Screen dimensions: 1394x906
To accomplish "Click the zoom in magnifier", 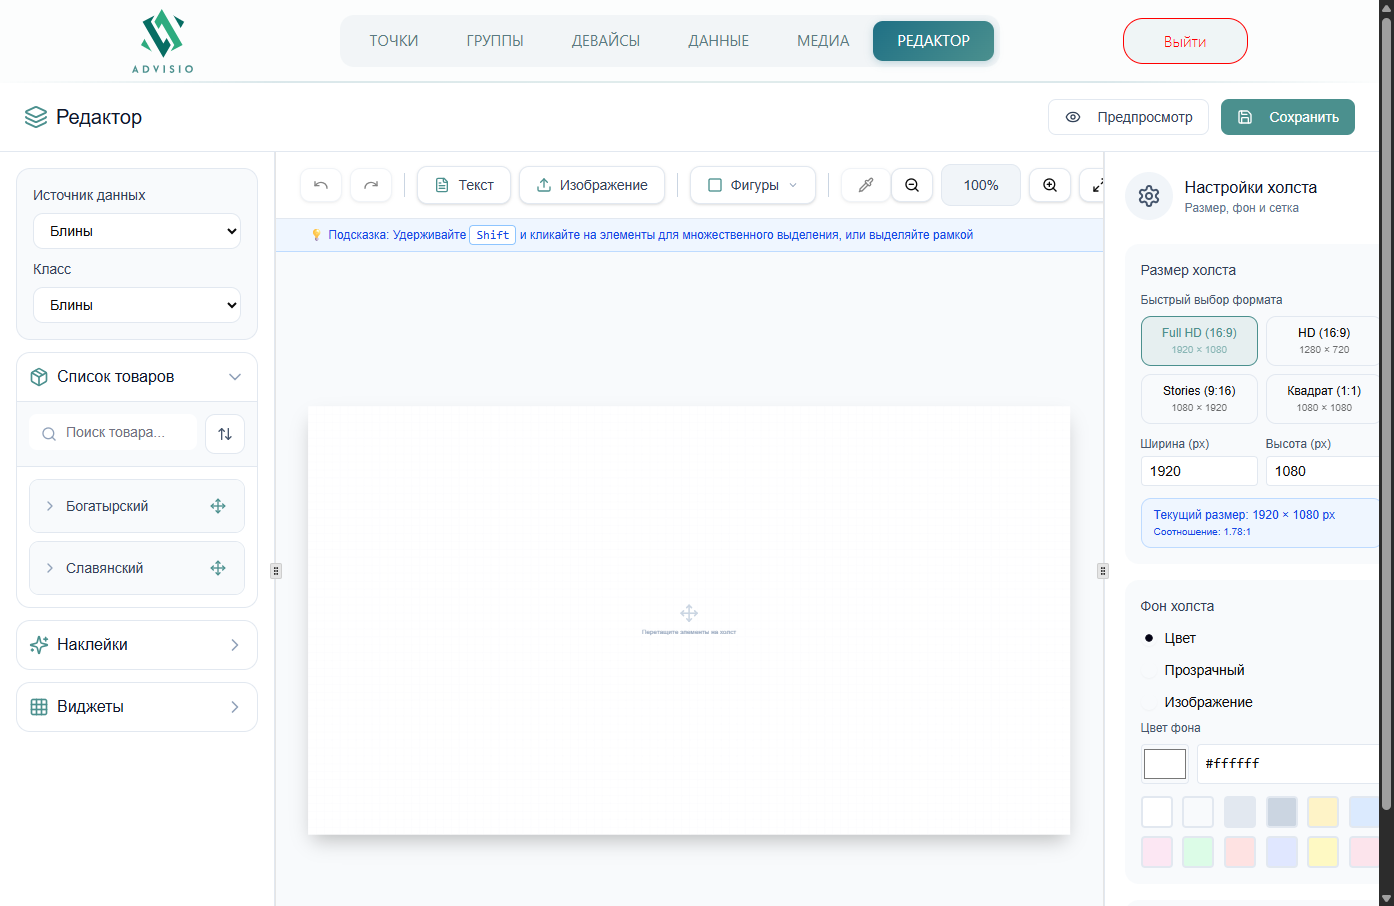I will [x=1050, y=185].
